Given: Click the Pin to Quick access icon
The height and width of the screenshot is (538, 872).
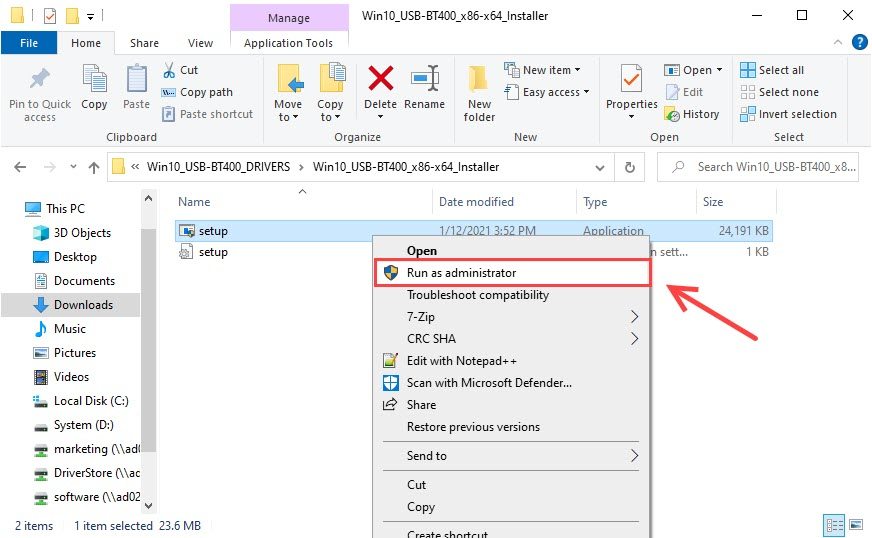Looking at the screenshot, I should coord(40,80).
